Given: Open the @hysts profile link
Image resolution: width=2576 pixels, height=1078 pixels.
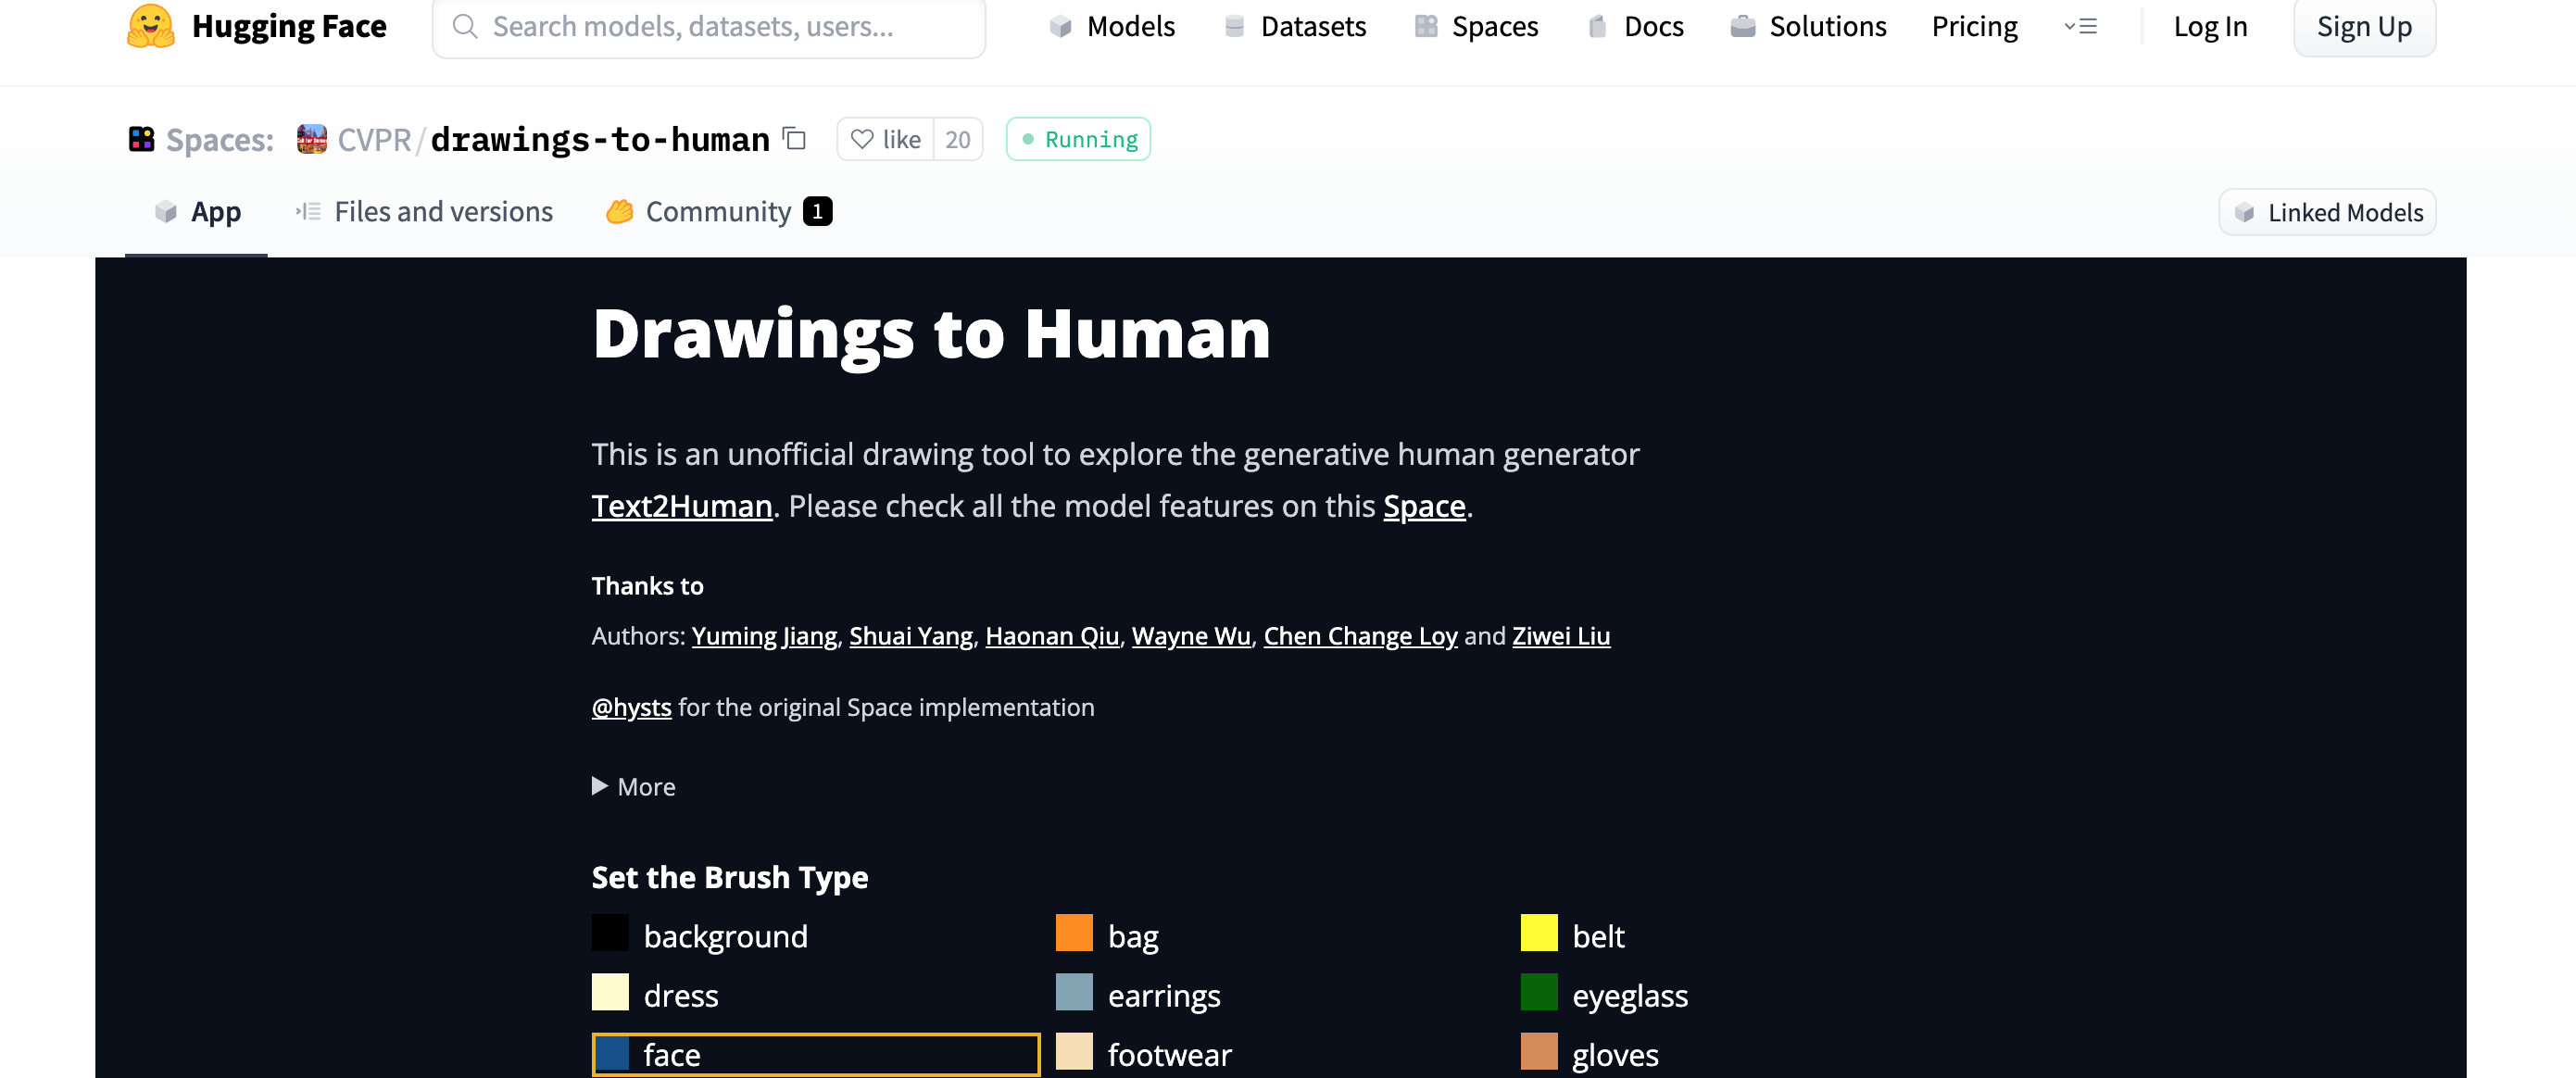Looking at the screenshot, I should click(x=632, y=707).
